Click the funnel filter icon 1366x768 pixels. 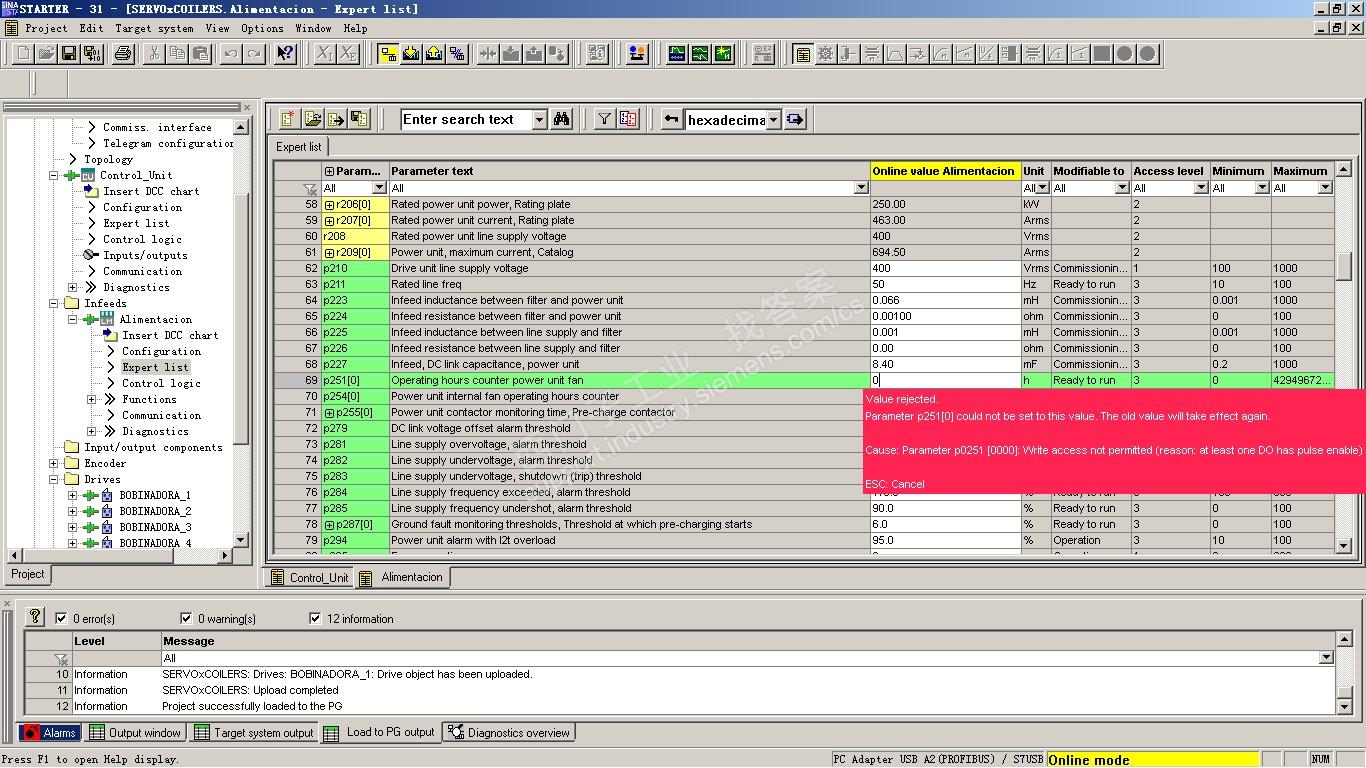coord(605,119)
